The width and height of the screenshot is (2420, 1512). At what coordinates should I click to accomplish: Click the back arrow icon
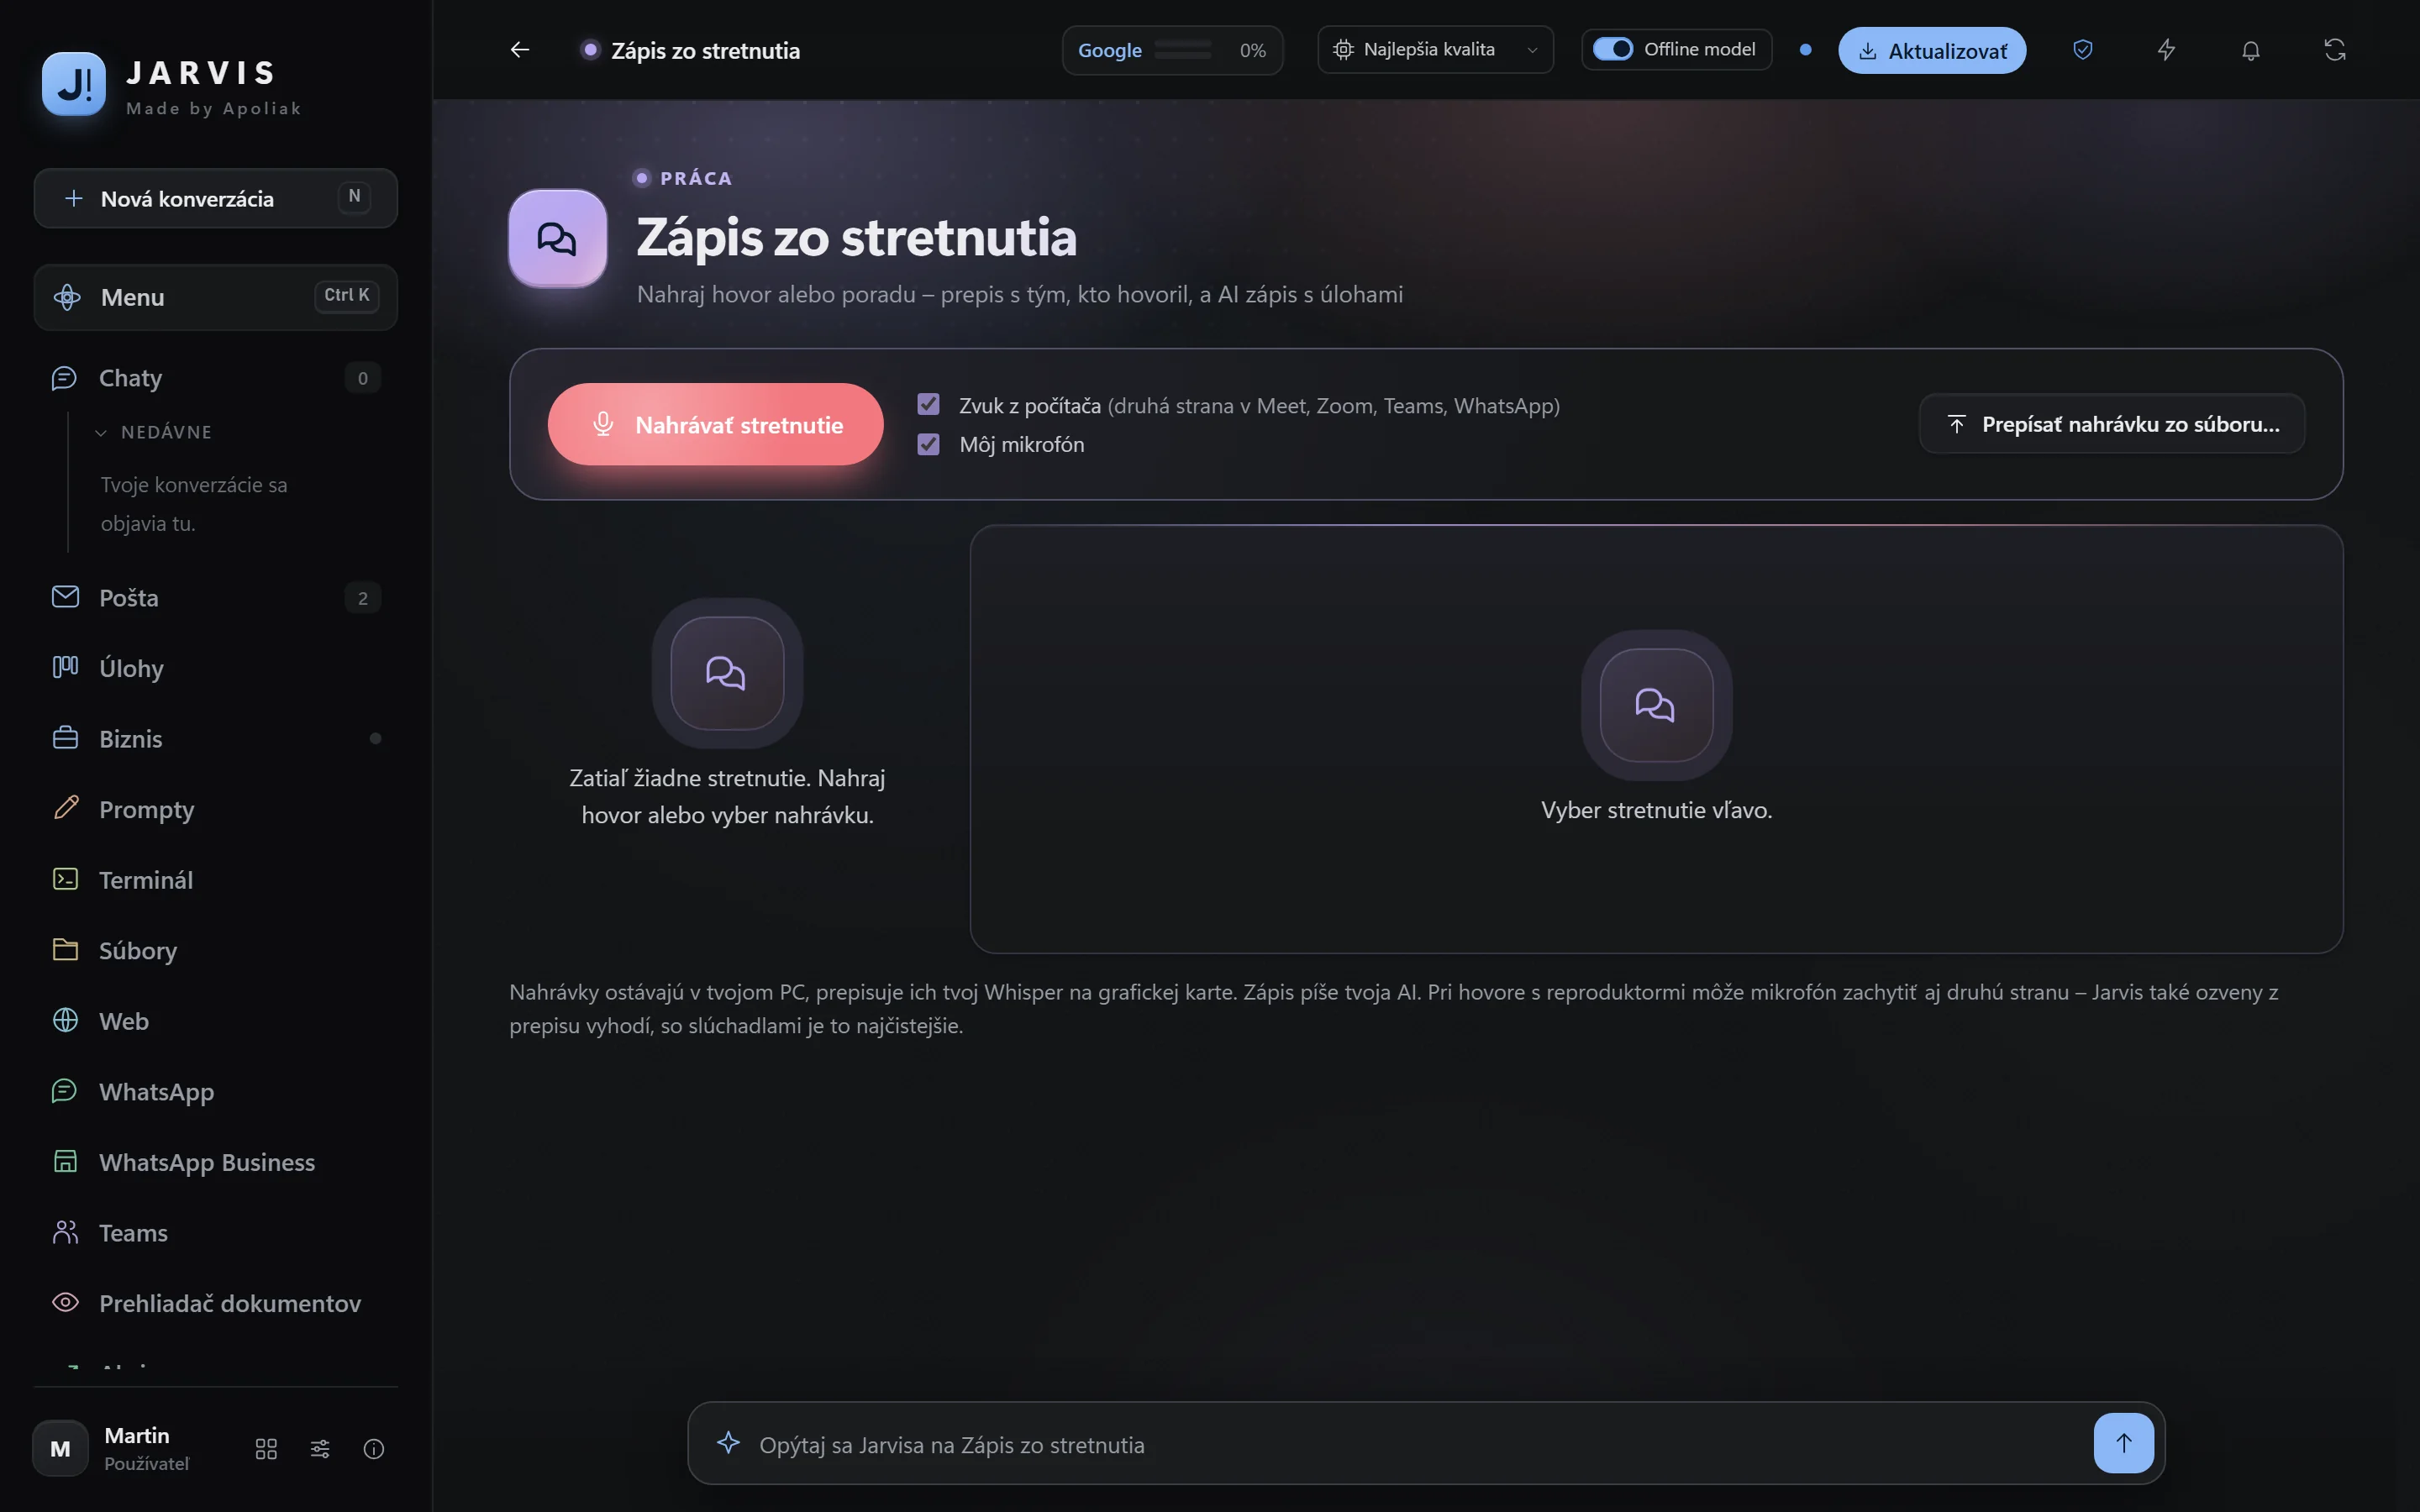[520, 49]
